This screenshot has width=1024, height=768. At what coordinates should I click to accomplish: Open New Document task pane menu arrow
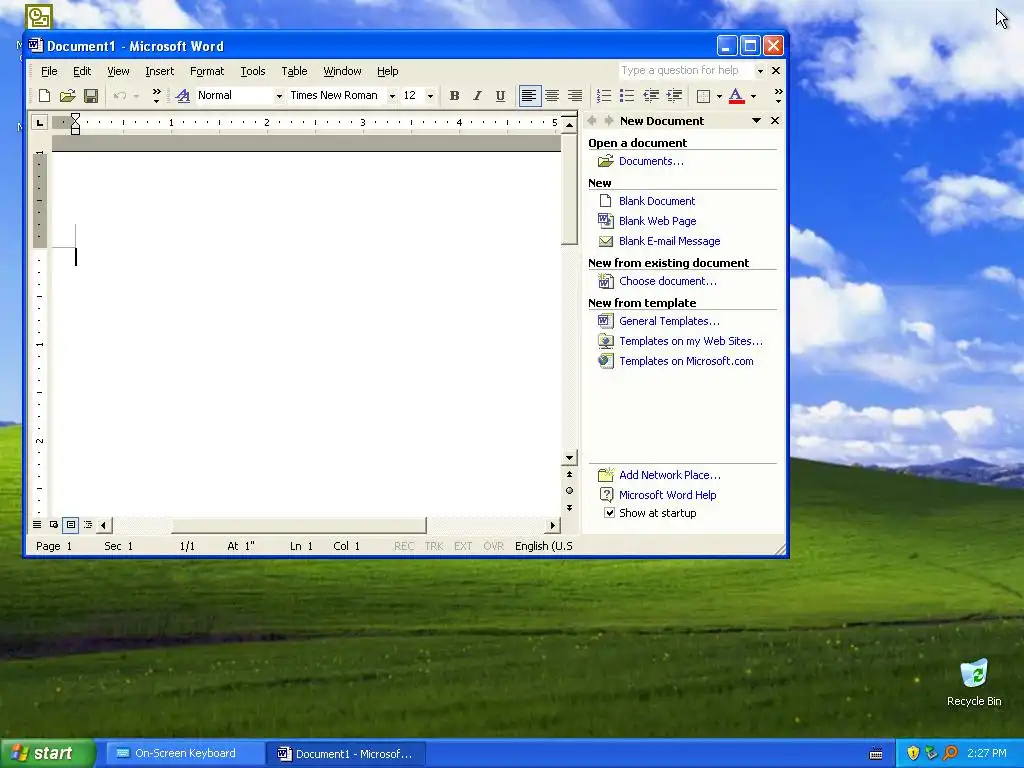pos(756,121)
